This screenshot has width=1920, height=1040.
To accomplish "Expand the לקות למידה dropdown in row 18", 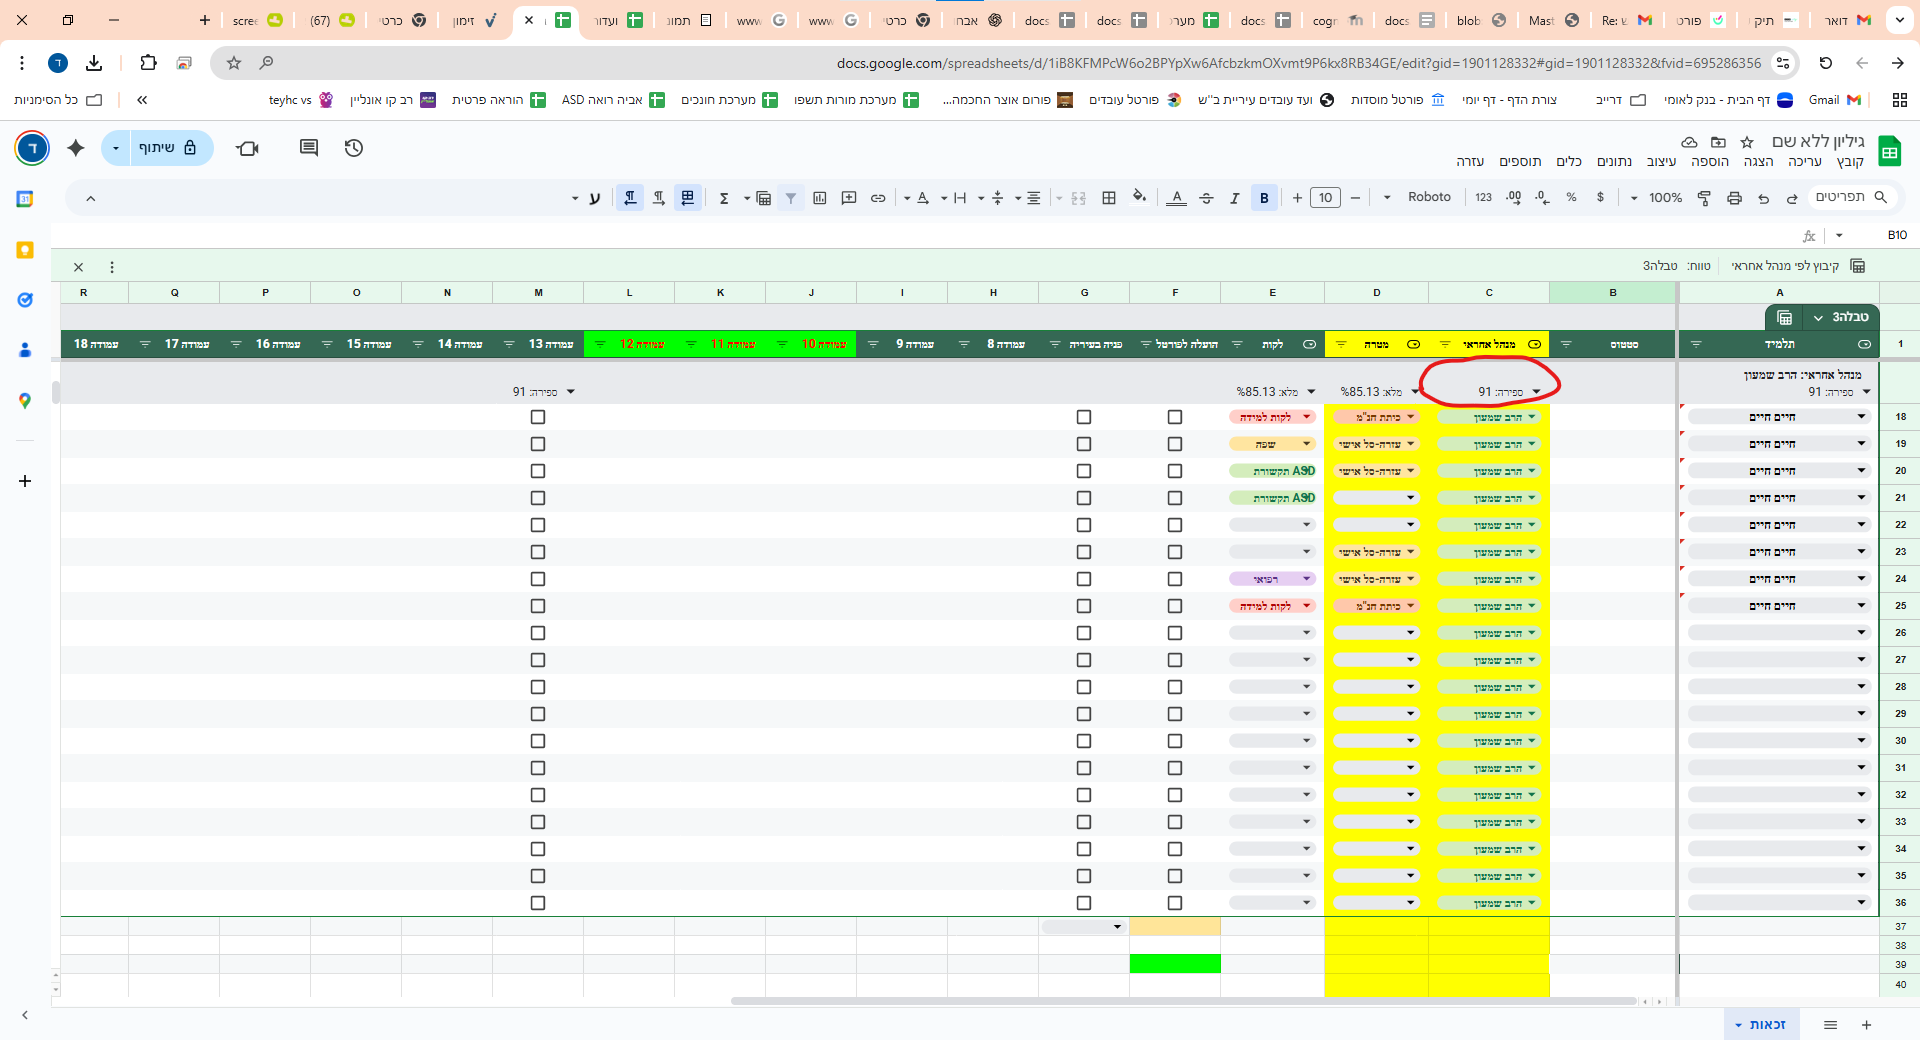I will pos(1306,417).
